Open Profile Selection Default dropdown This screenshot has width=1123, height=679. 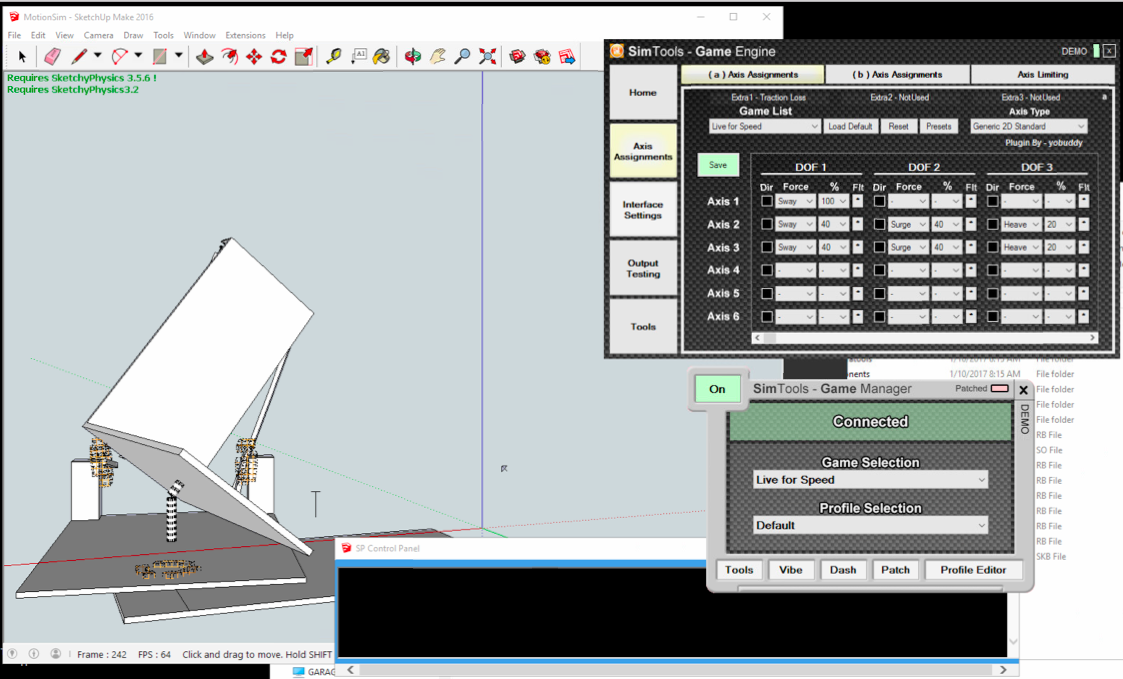click(870, 525)
